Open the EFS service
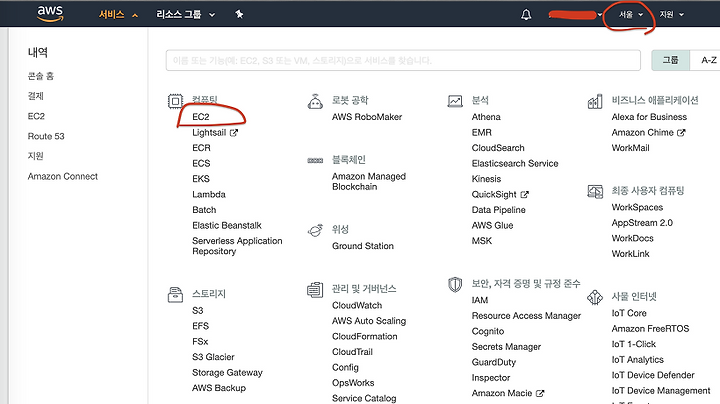720x404 pixels. (x=200, y=326)
